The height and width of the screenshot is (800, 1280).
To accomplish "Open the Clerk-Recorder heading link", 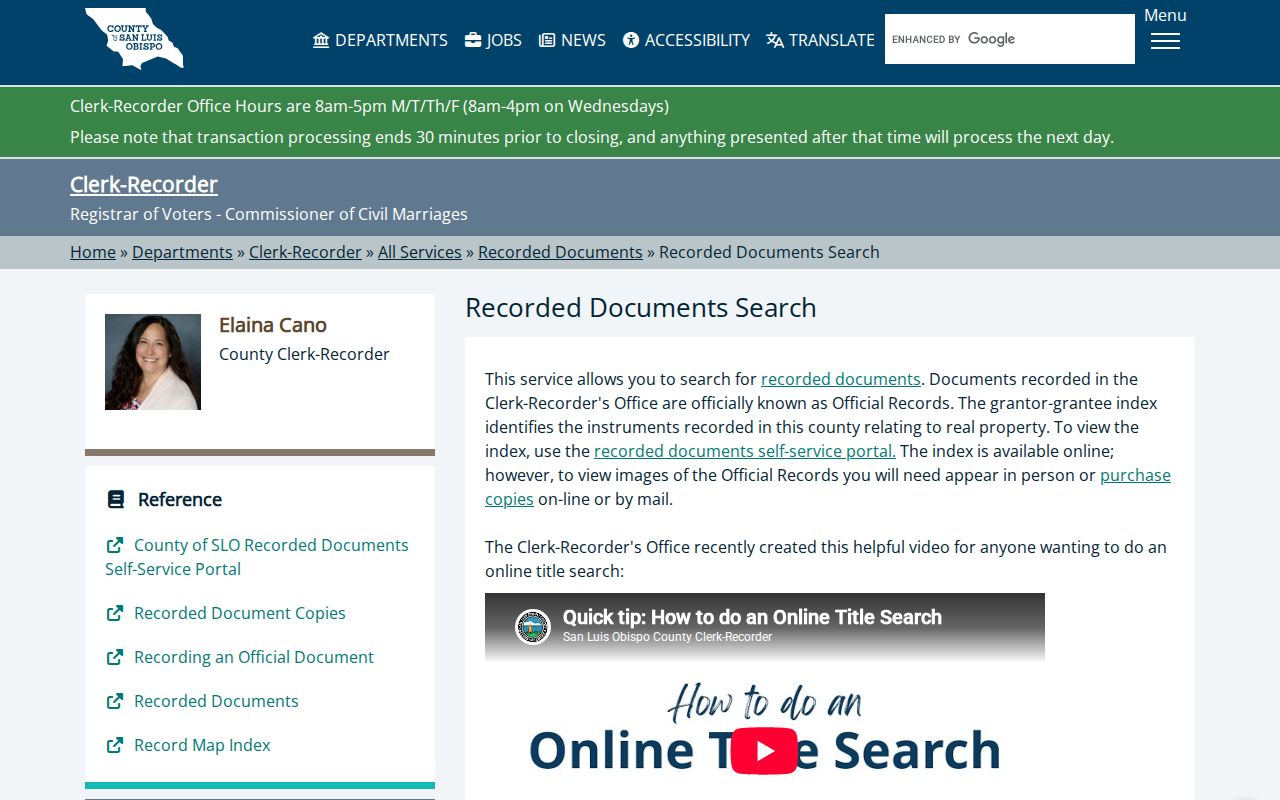I will point(144,184).
